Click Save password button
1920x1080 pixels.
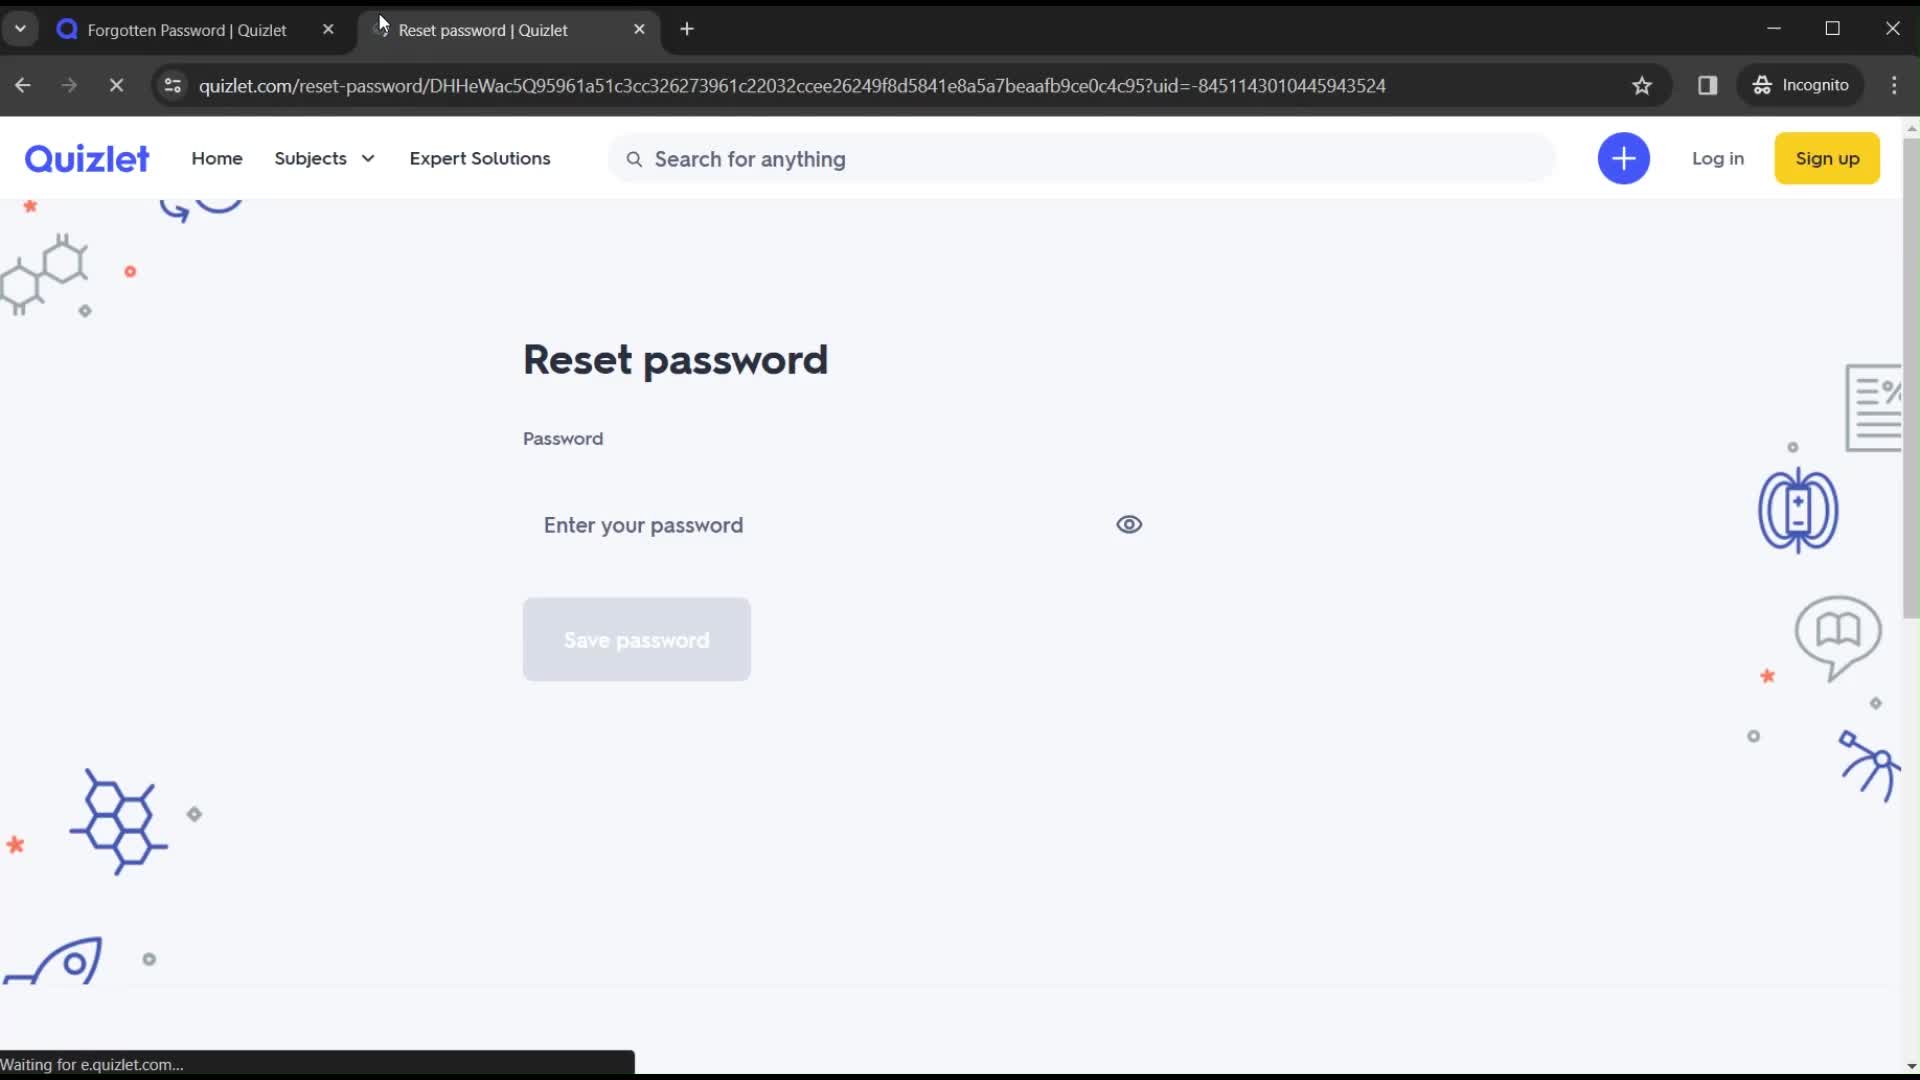coord(637,640)
